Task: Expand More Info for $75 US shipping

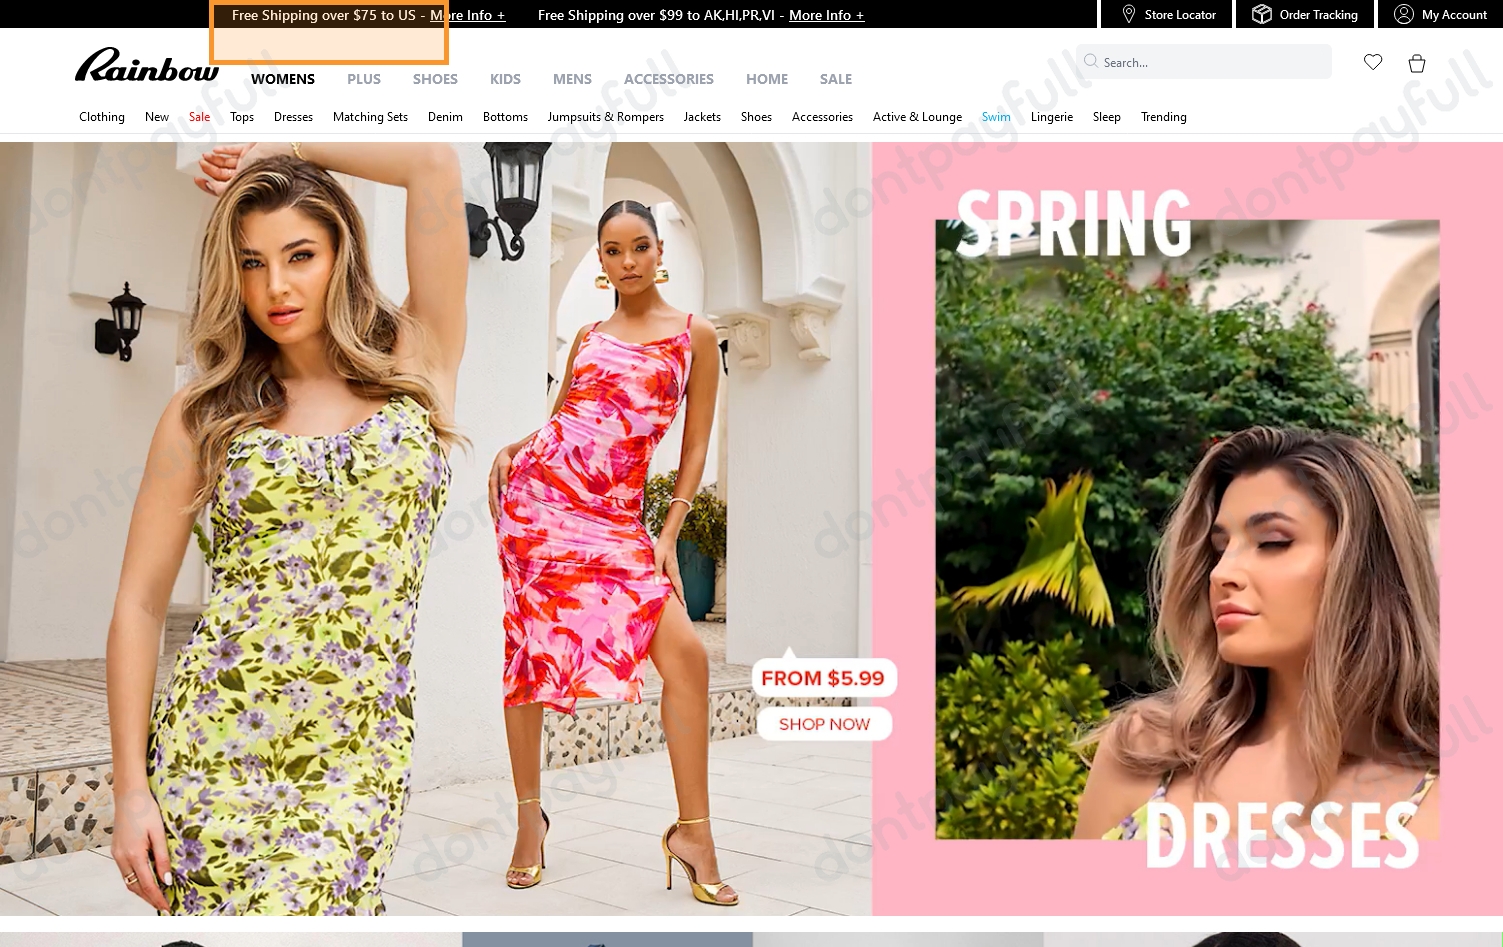Action: pyautogui.click(x=468, y=15)
